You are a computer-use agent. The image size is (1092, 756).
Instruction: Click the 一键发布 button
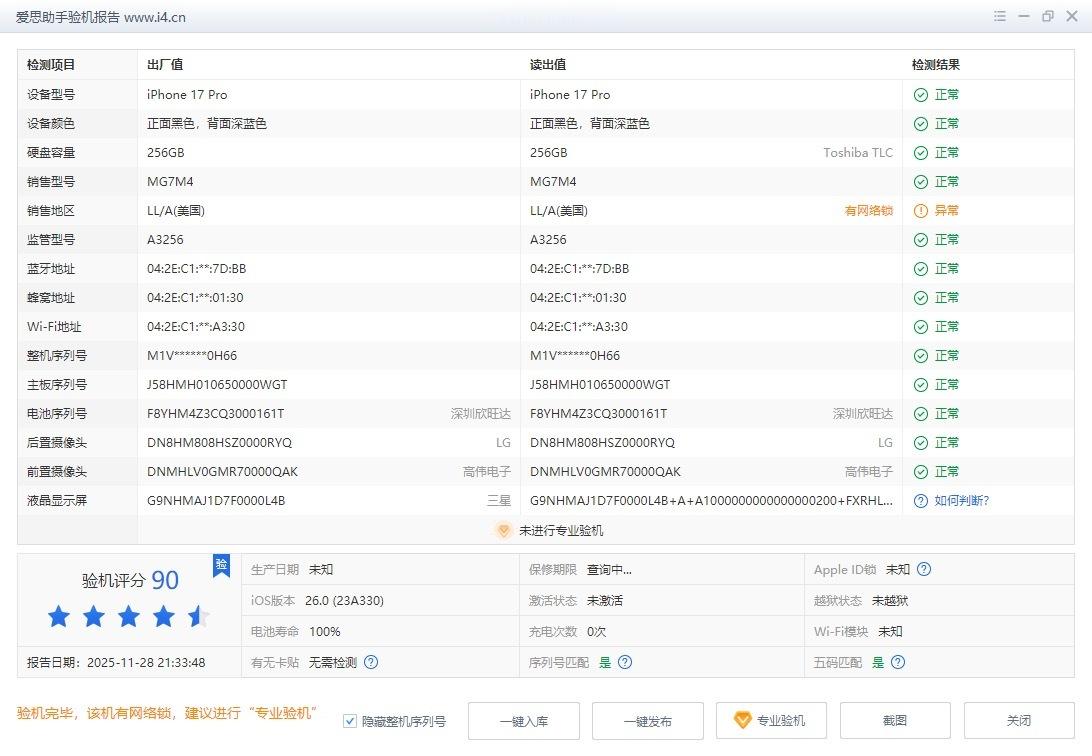click(x=648, y=721)
